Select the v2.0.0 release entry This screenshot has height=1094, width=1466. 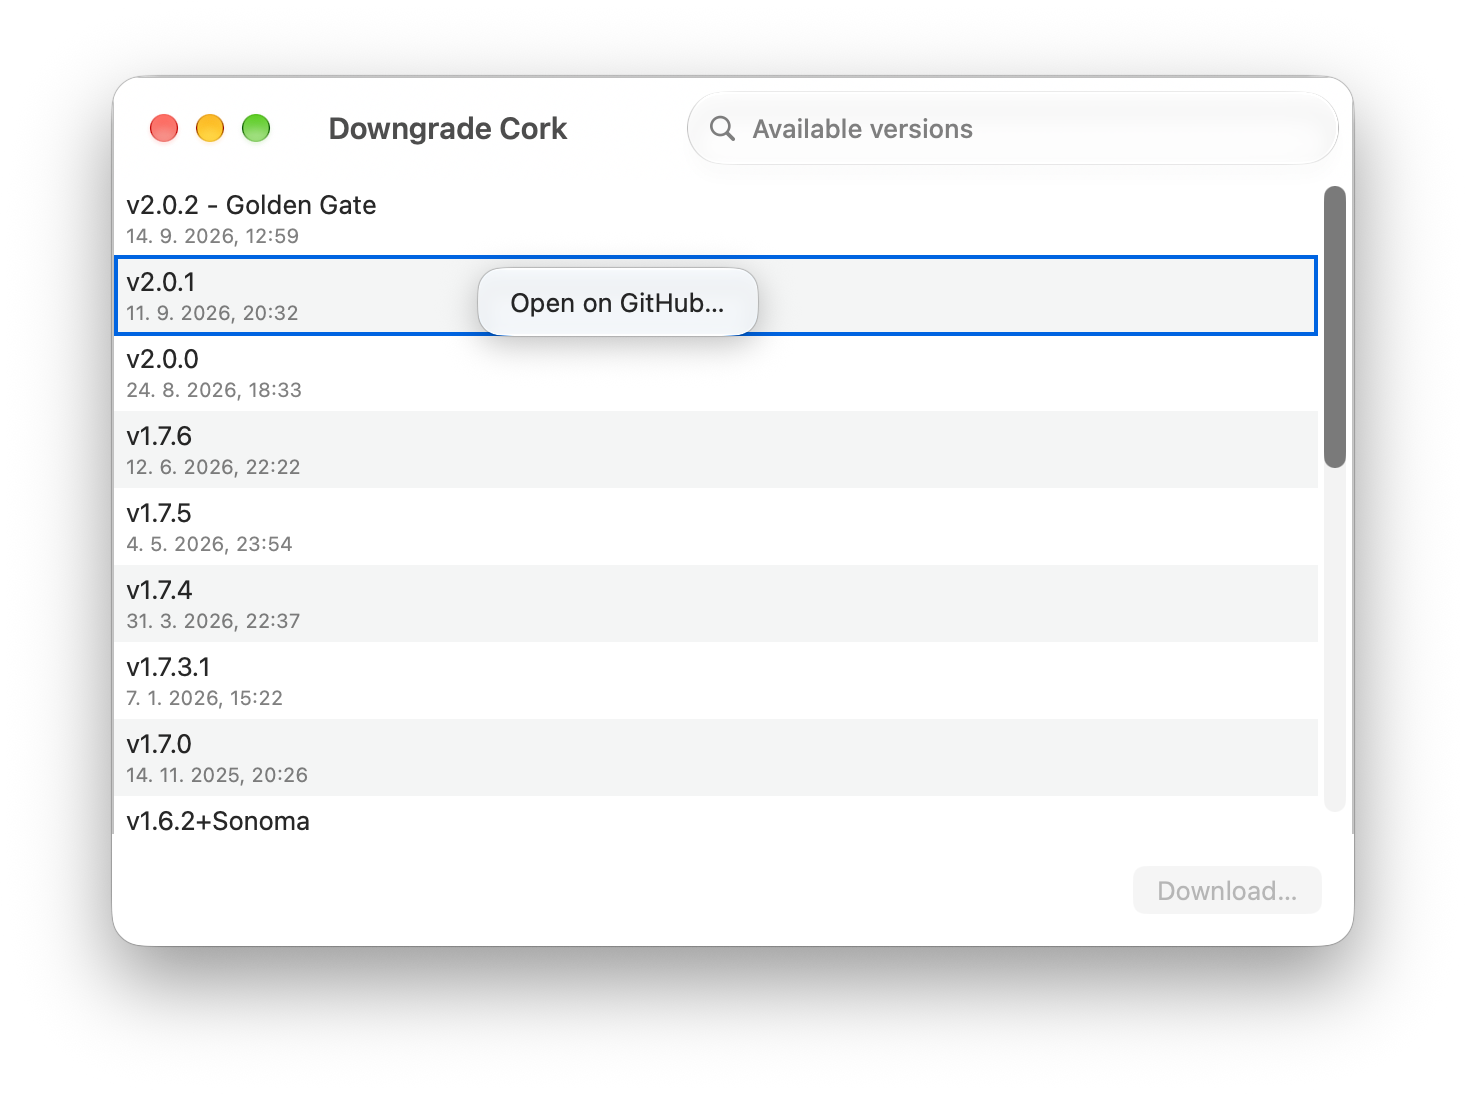coord(716,373)
